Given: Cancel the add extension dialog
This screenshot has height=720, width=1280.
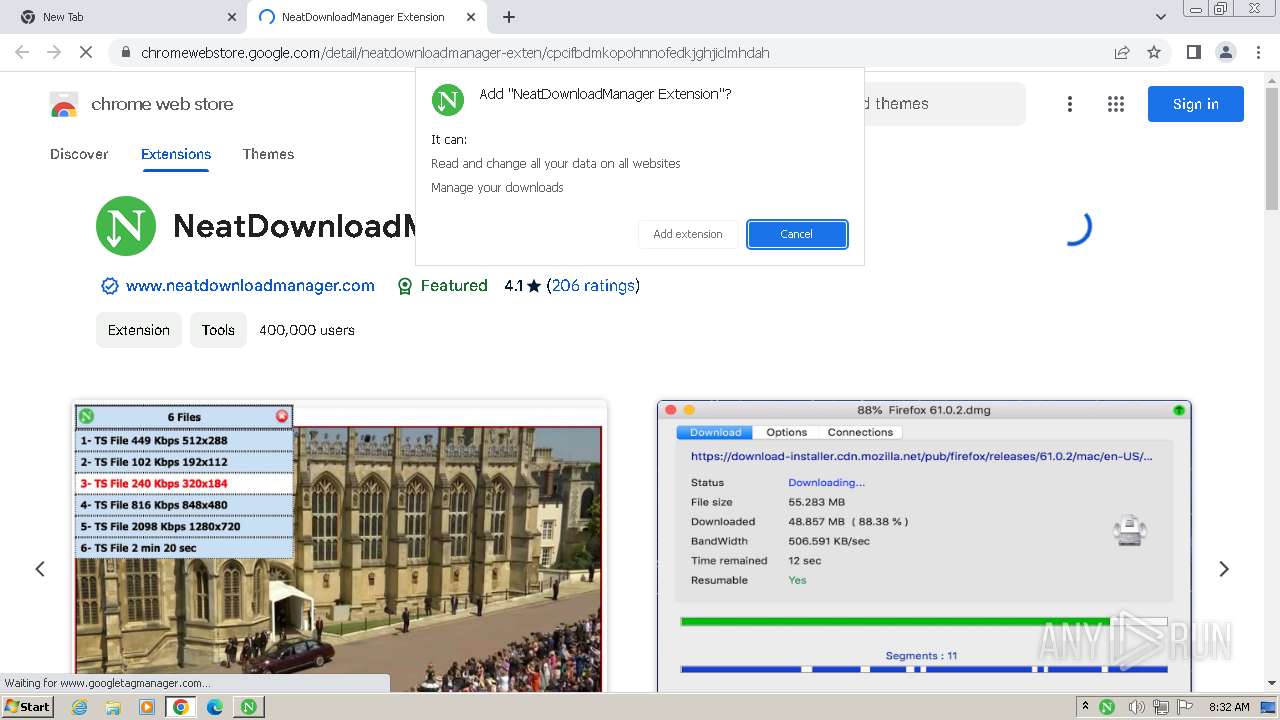Looking at the screenshot, I should [797, 234].
